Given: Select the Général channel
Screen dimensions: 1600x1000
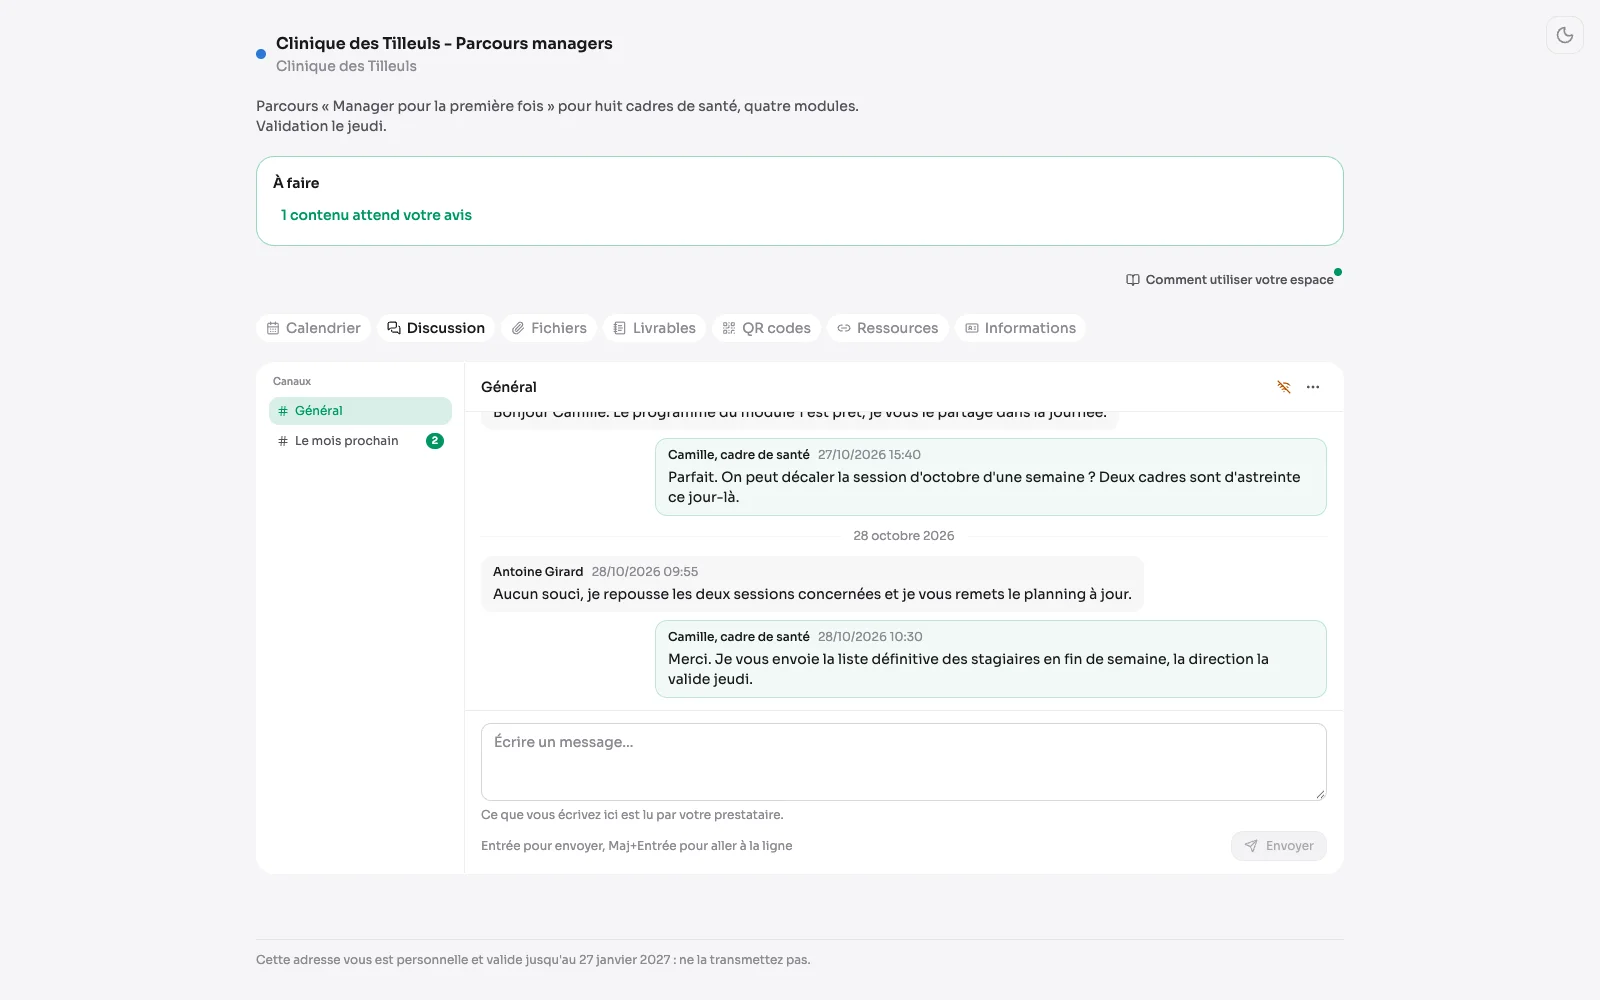Looking at the screenshot, I should (360, 411).
